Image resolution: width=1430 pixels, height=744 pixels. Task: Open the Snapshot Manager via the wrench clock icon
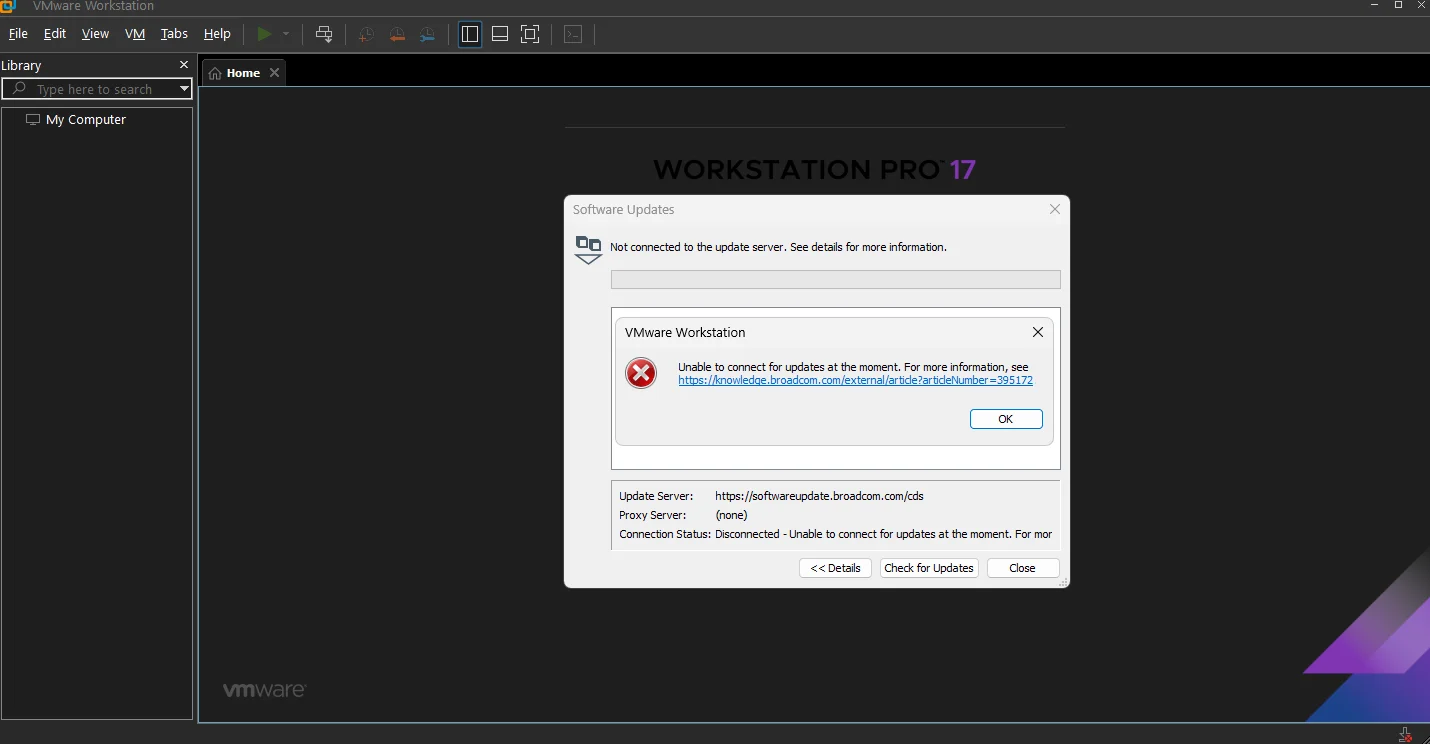tap(428, 33)
